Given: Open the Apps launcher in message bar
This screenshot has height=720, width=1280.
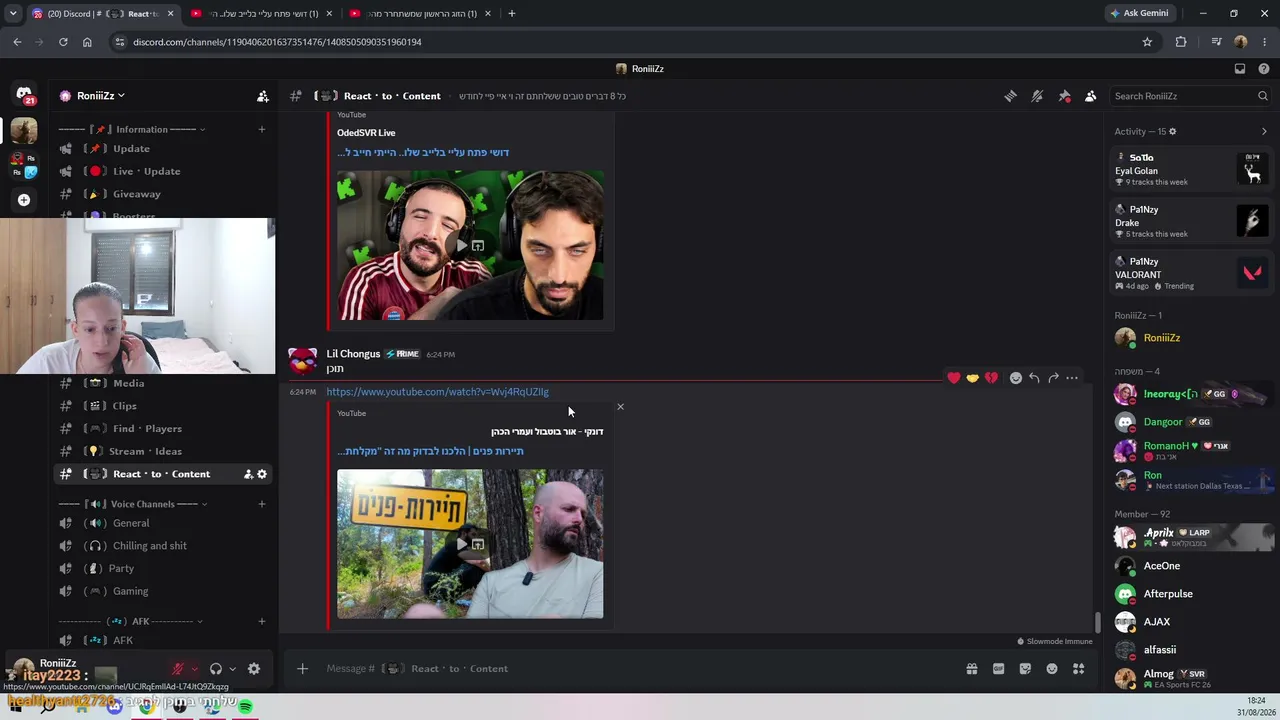Looking at the screenshot, I should point(1079,669).
